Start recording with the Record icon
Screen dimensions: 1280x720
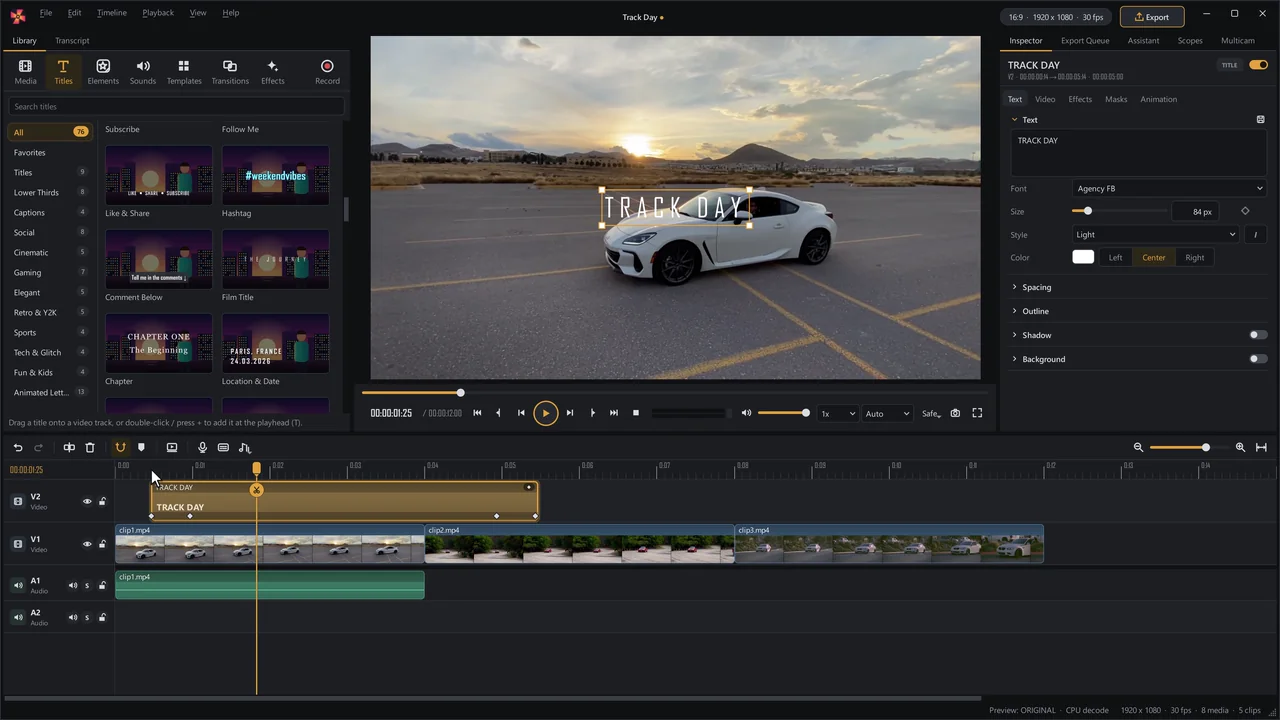327,71
